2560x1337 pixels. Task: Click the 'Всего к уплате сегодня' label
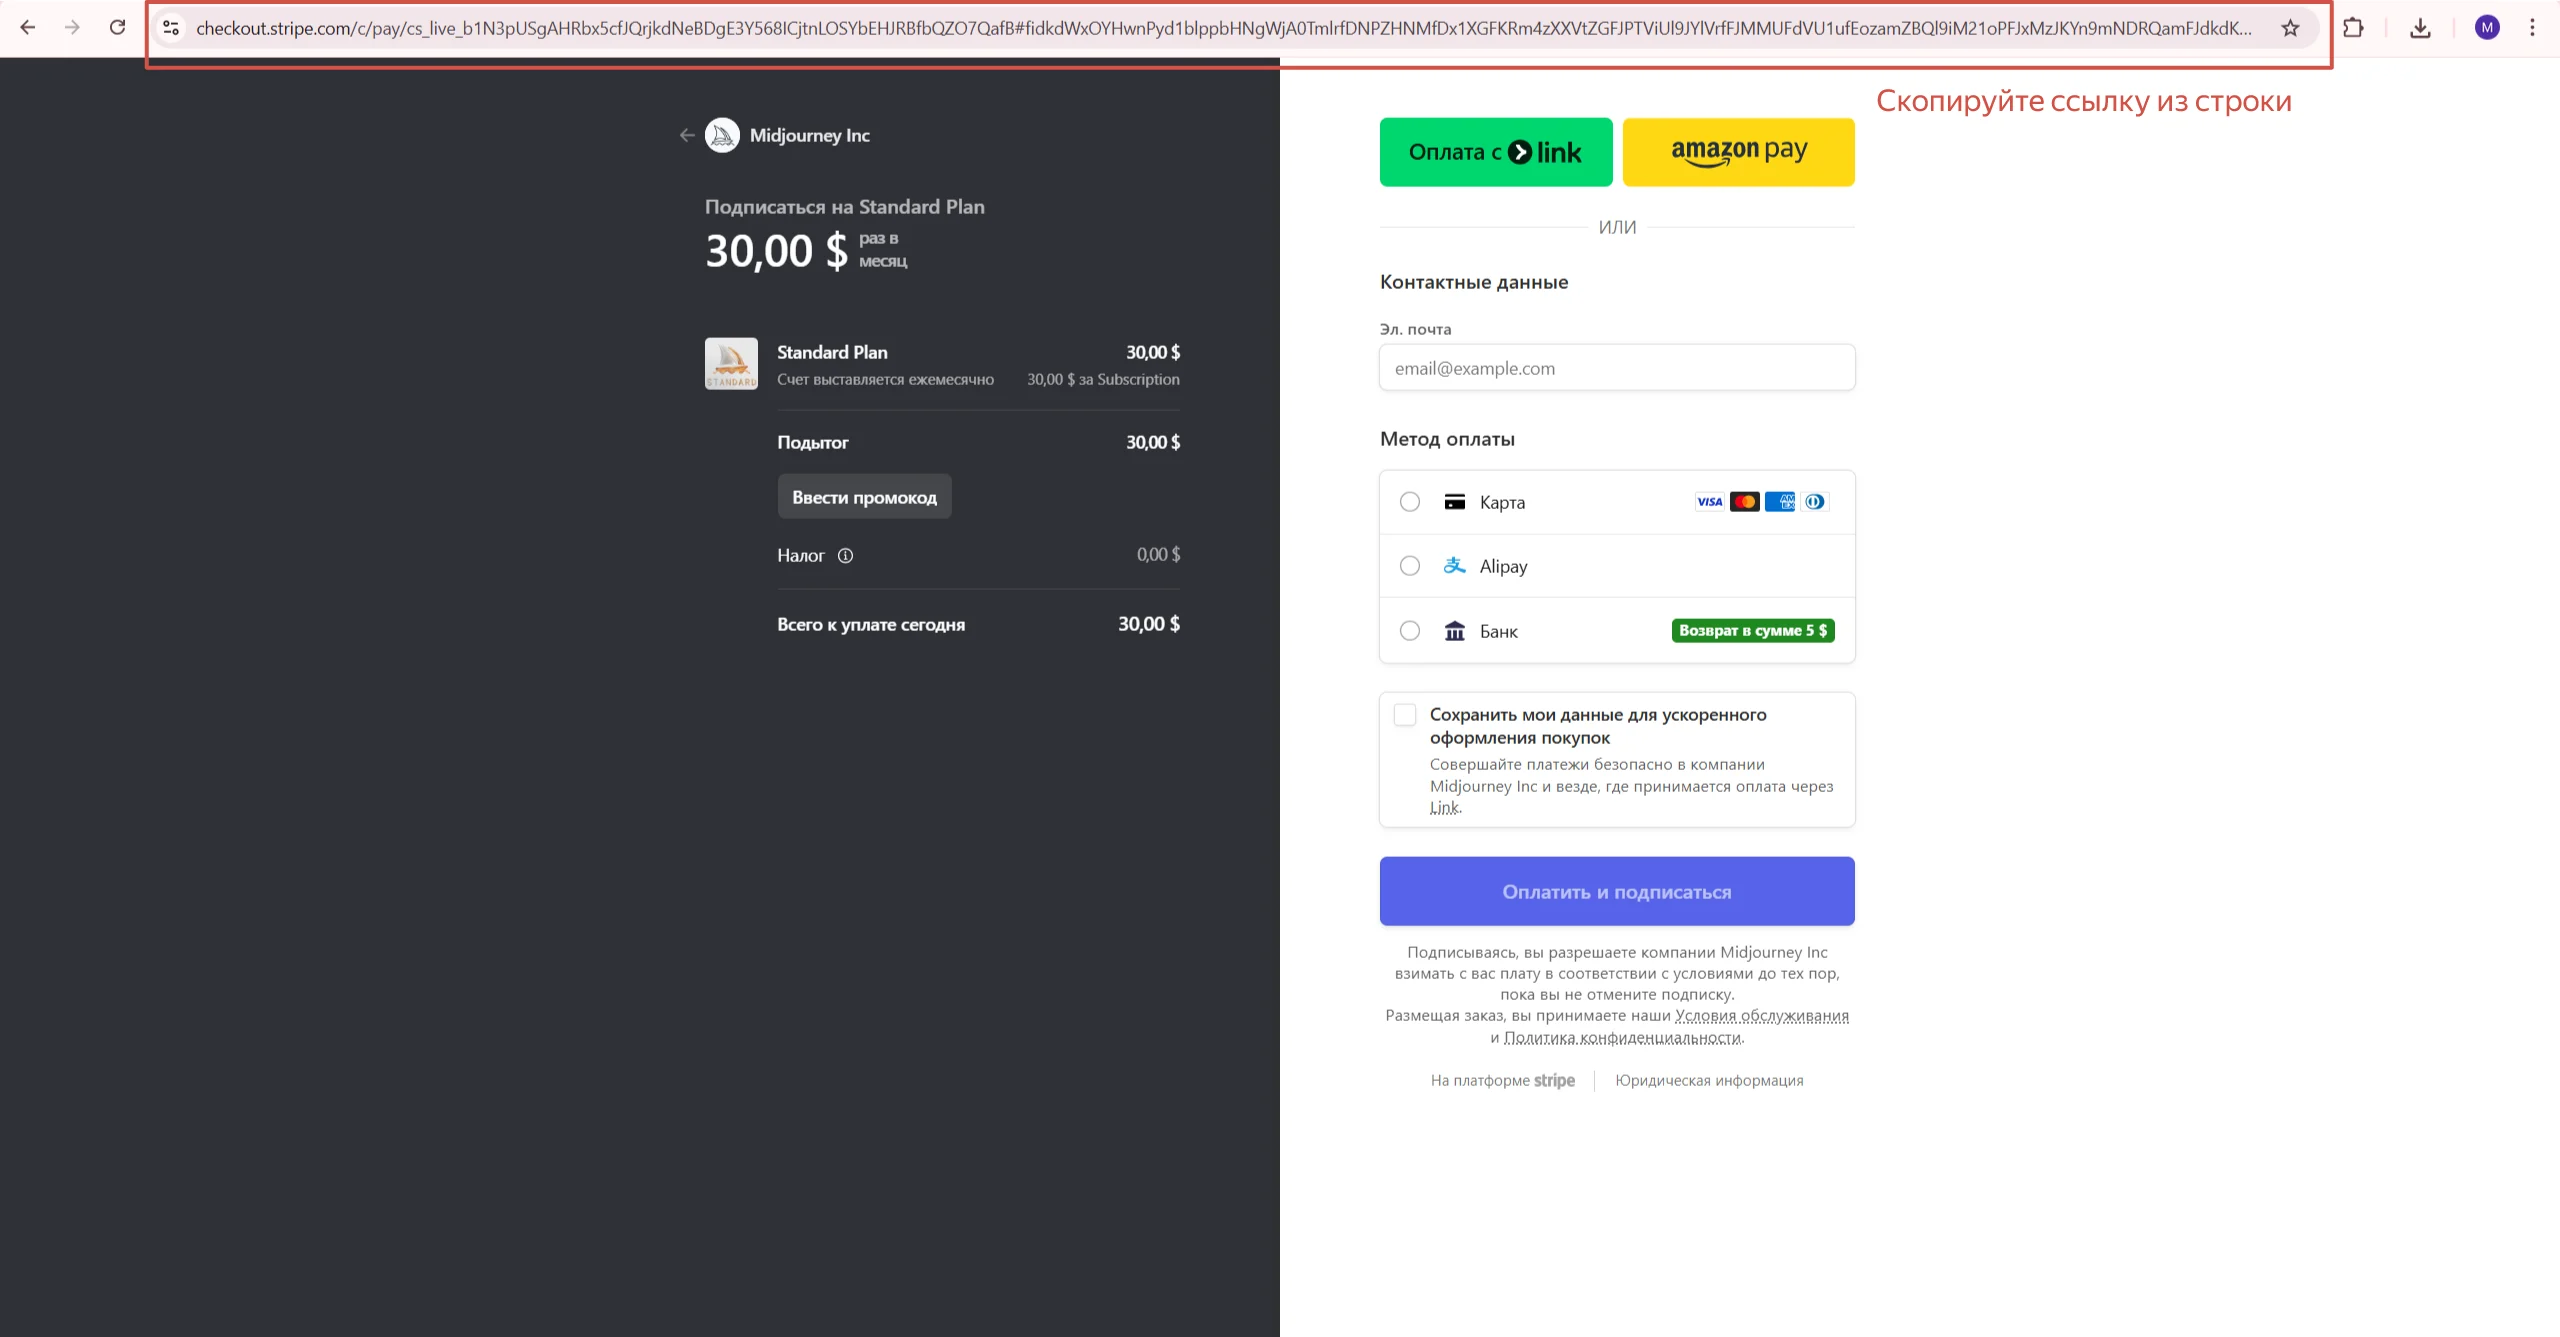click(871, 625)
